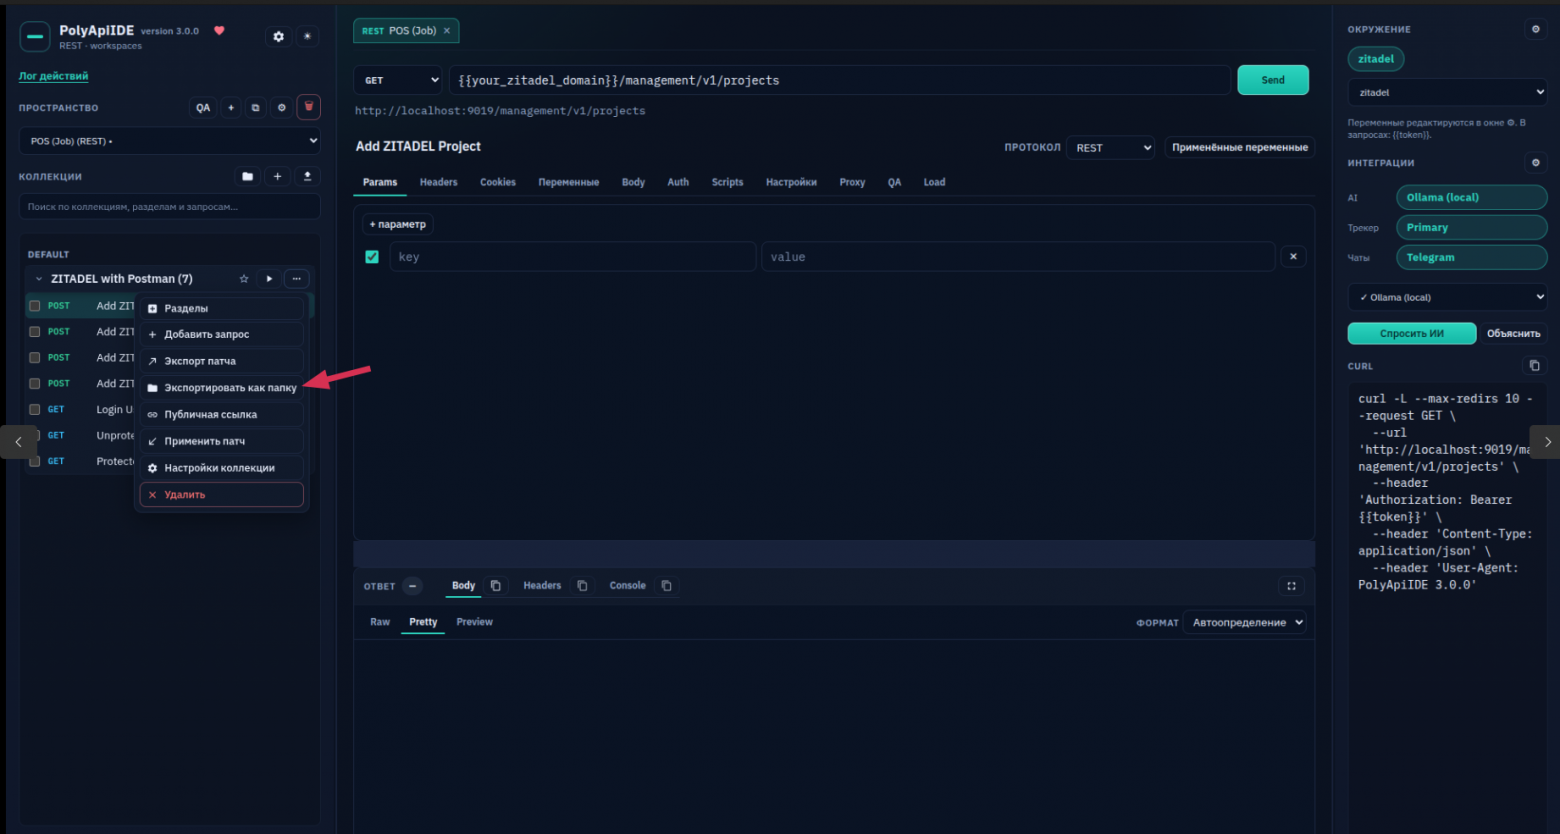Open integrations settings gear icon
The height and width of the screenshot is (834, 1560).
point(1536,162)
